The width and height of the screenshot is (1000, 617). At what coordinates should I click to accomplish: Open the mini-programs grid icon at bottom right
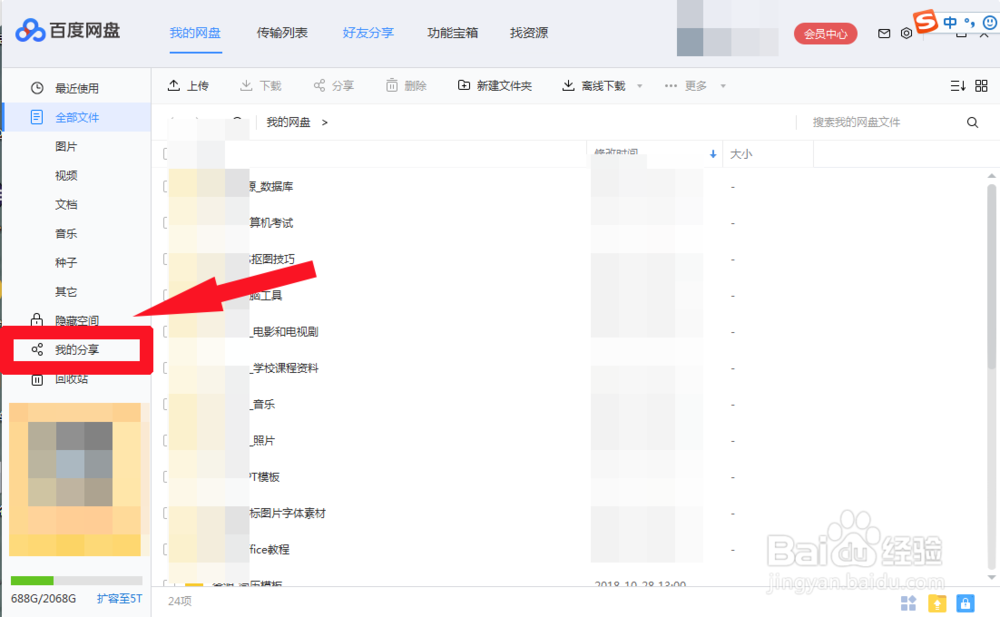[908, 603]
